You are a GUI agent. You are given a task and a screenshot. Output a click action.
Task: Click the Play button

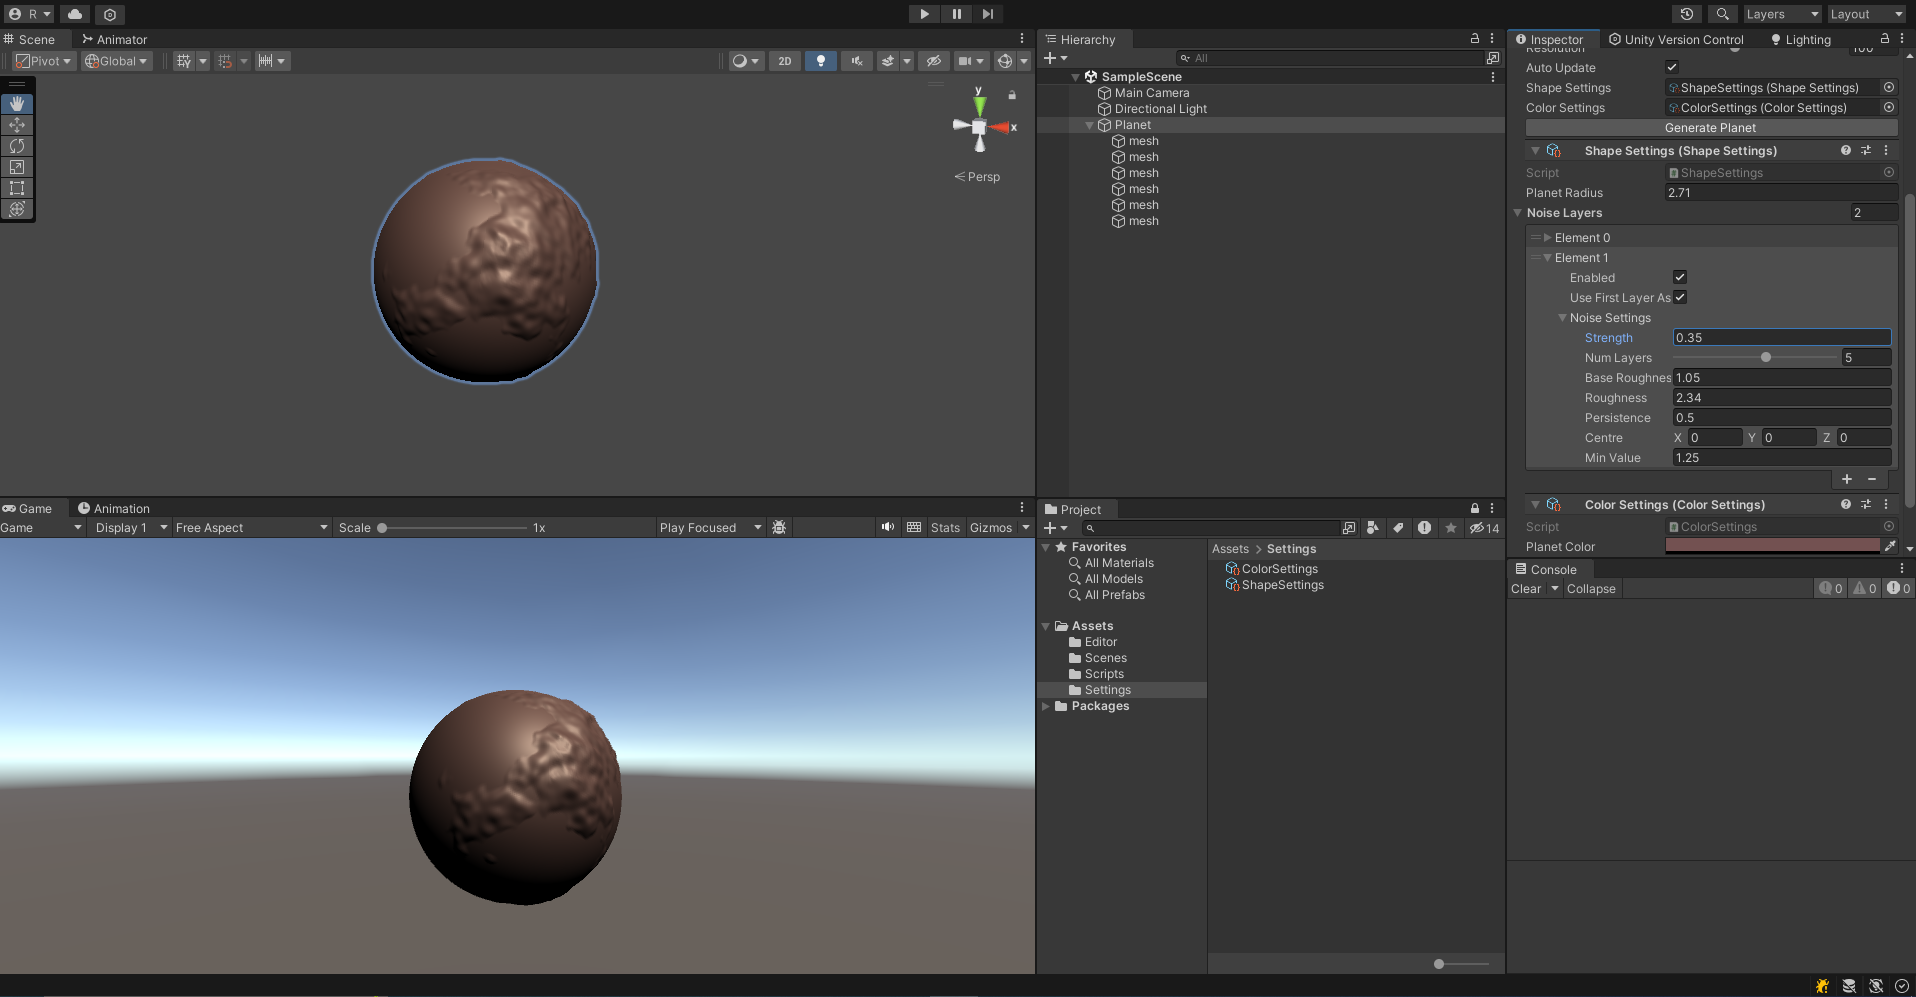click(924, 14)
